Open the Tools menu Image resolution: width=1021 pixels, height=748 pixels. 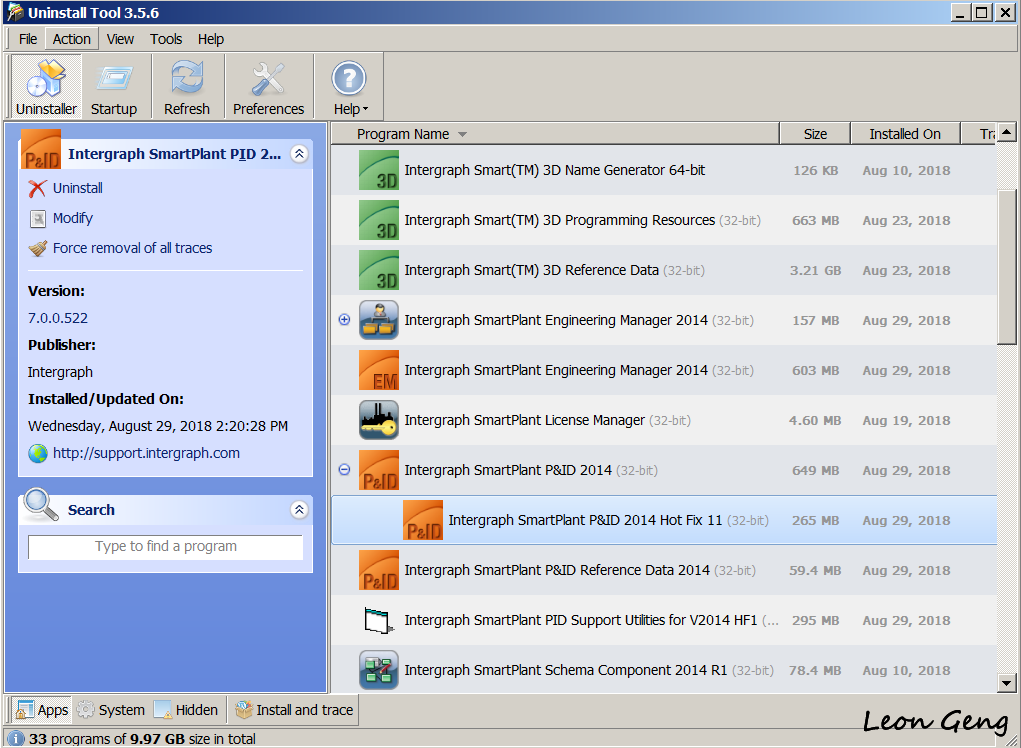166,39
